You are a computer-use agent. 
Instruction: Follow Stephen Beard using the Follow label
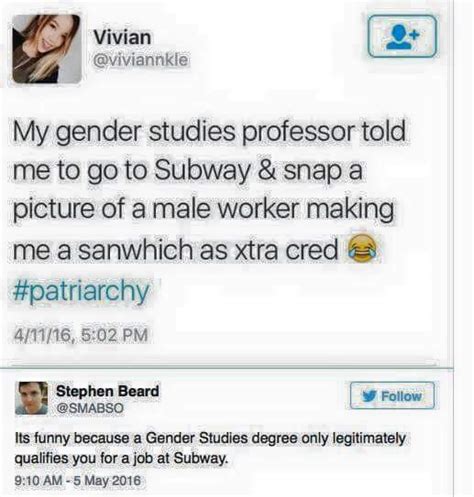401,396
